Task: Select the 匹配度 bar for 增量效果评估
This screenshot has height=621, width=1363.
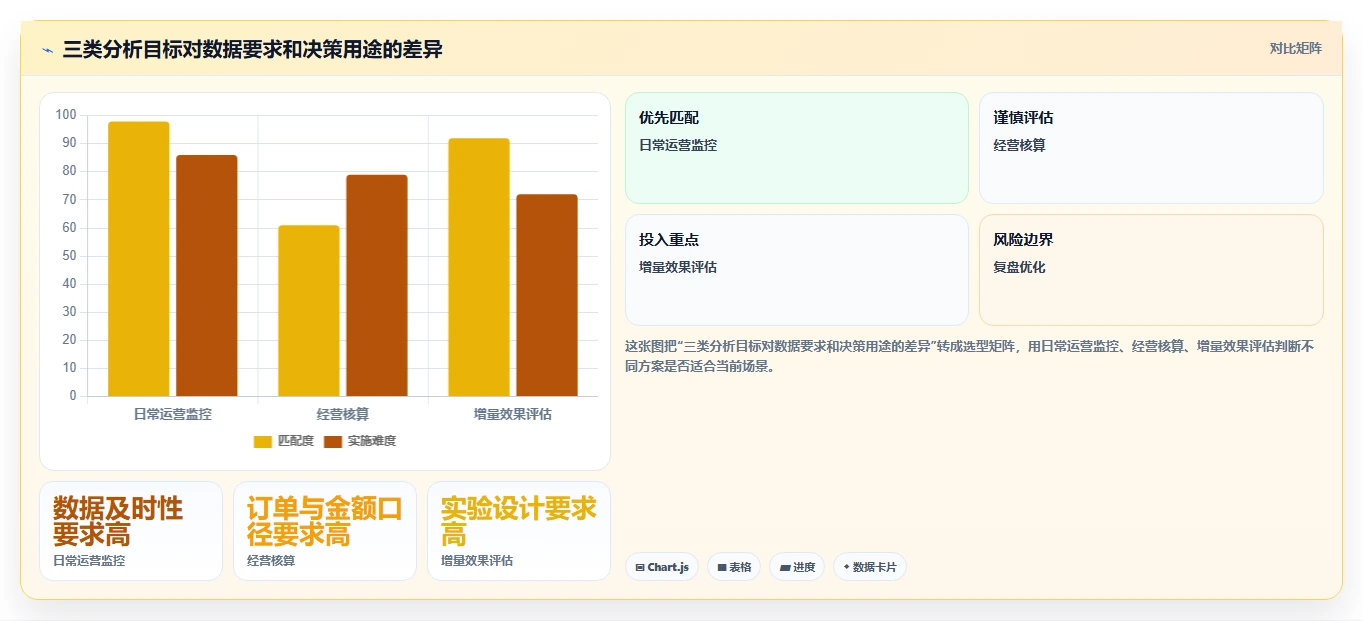Action: click(x=479, y=267)
